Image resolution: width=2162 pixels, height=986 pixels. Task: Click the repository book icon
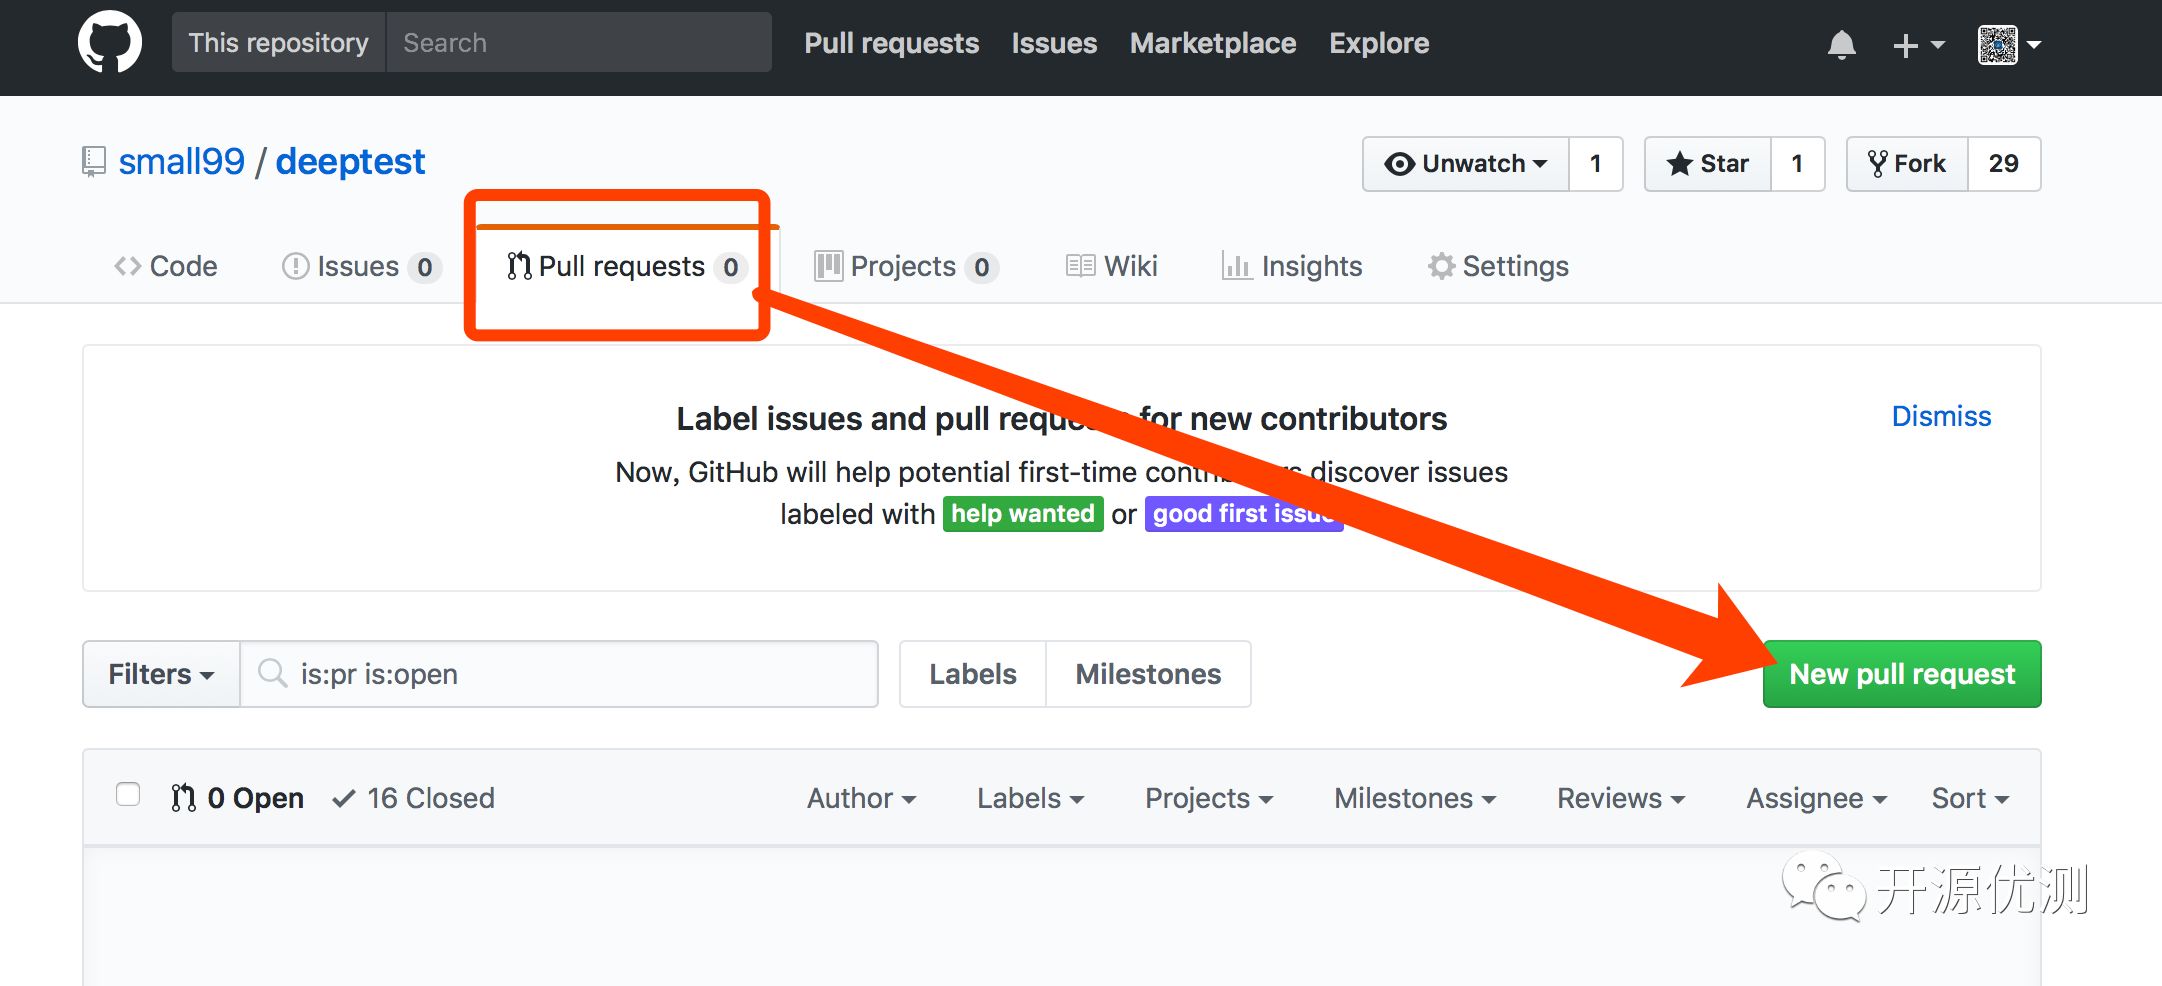tap(94, 162)
